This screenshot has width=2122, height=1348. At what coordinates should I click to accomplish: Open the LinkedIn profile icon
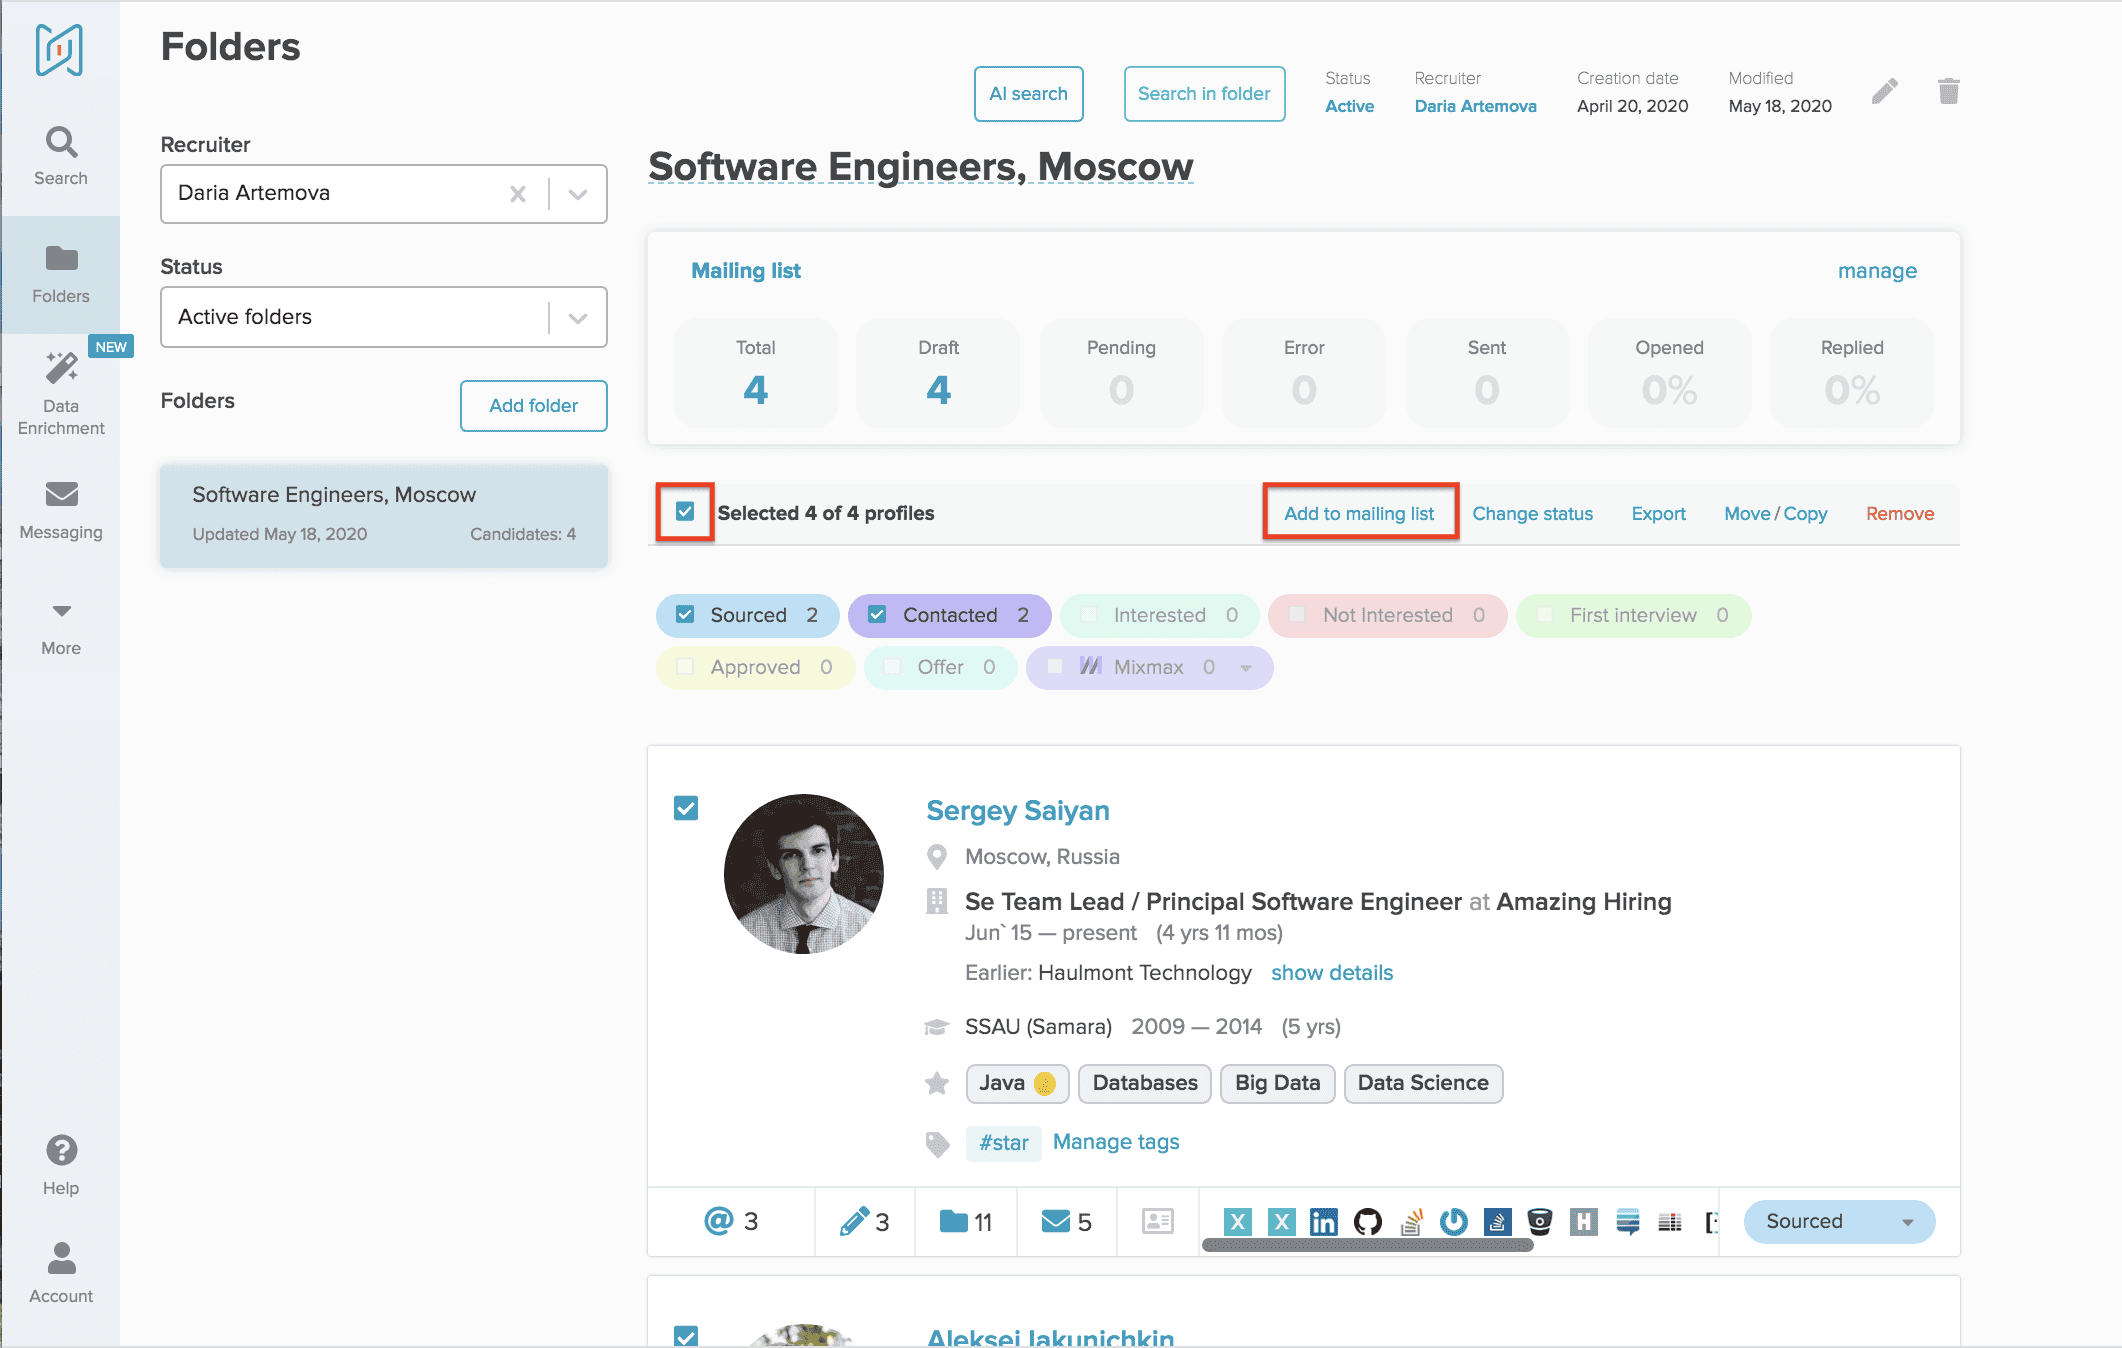click(1323, 1221)
